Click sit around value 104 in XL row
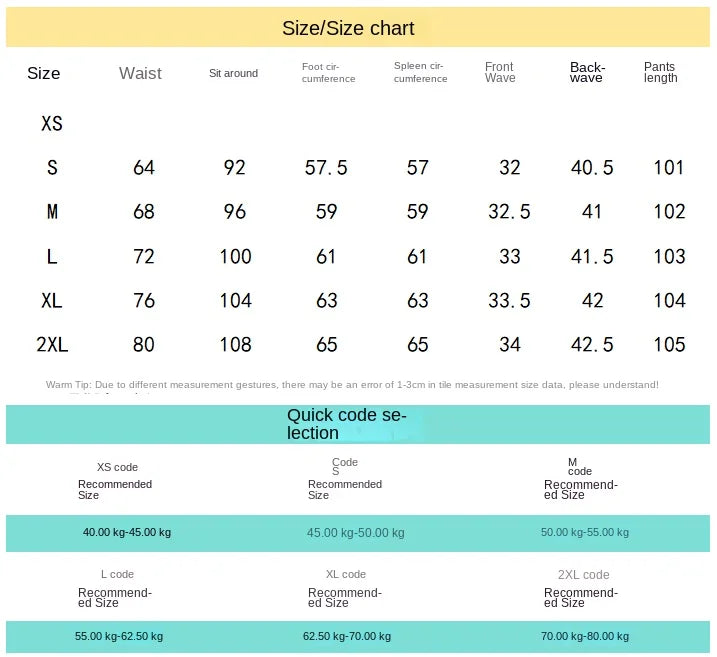 click(x=235, y=300)
